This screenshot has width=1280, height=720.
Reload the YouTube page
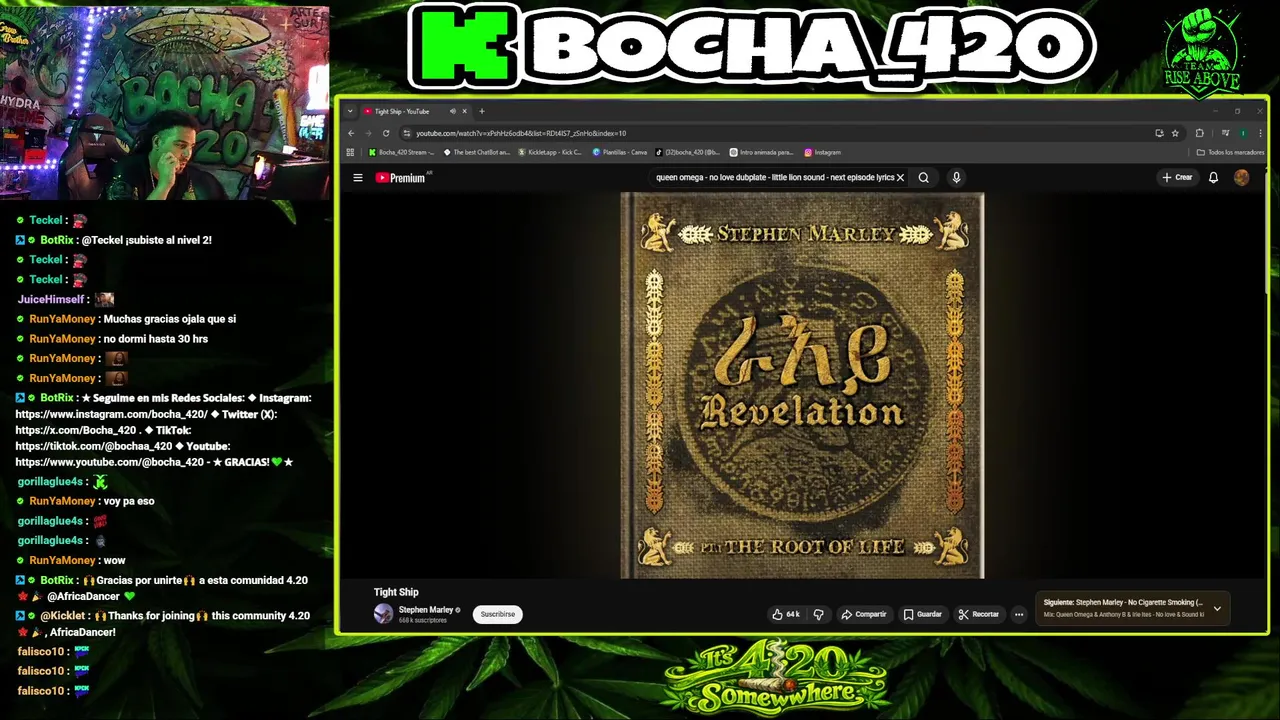click(385, 133)
